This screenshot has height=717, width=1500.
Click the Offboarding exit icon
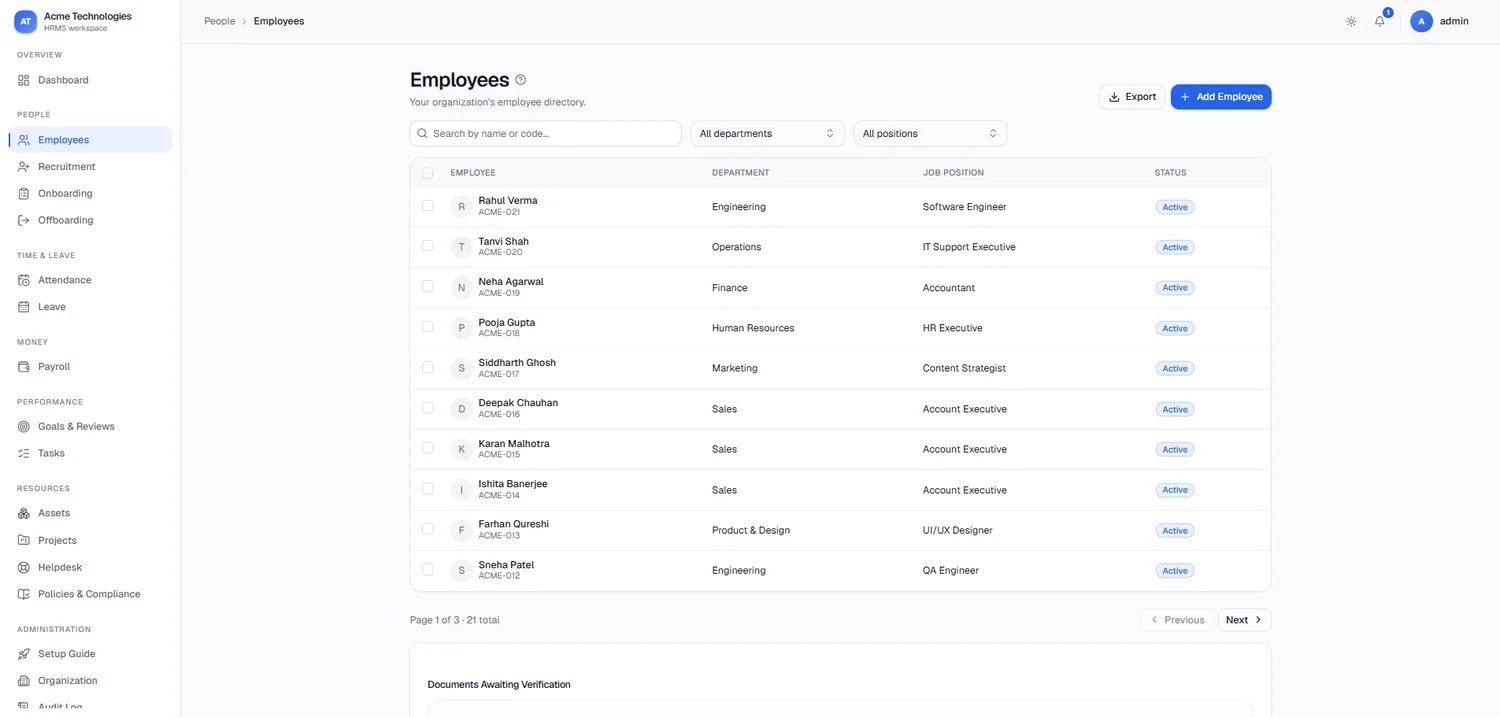[x=24, y=220]
